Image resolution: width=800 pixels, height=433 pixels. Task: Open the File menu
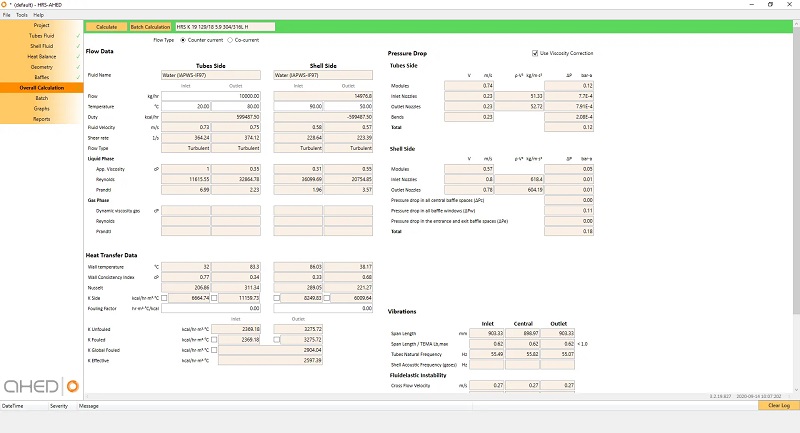pos(7,15)
